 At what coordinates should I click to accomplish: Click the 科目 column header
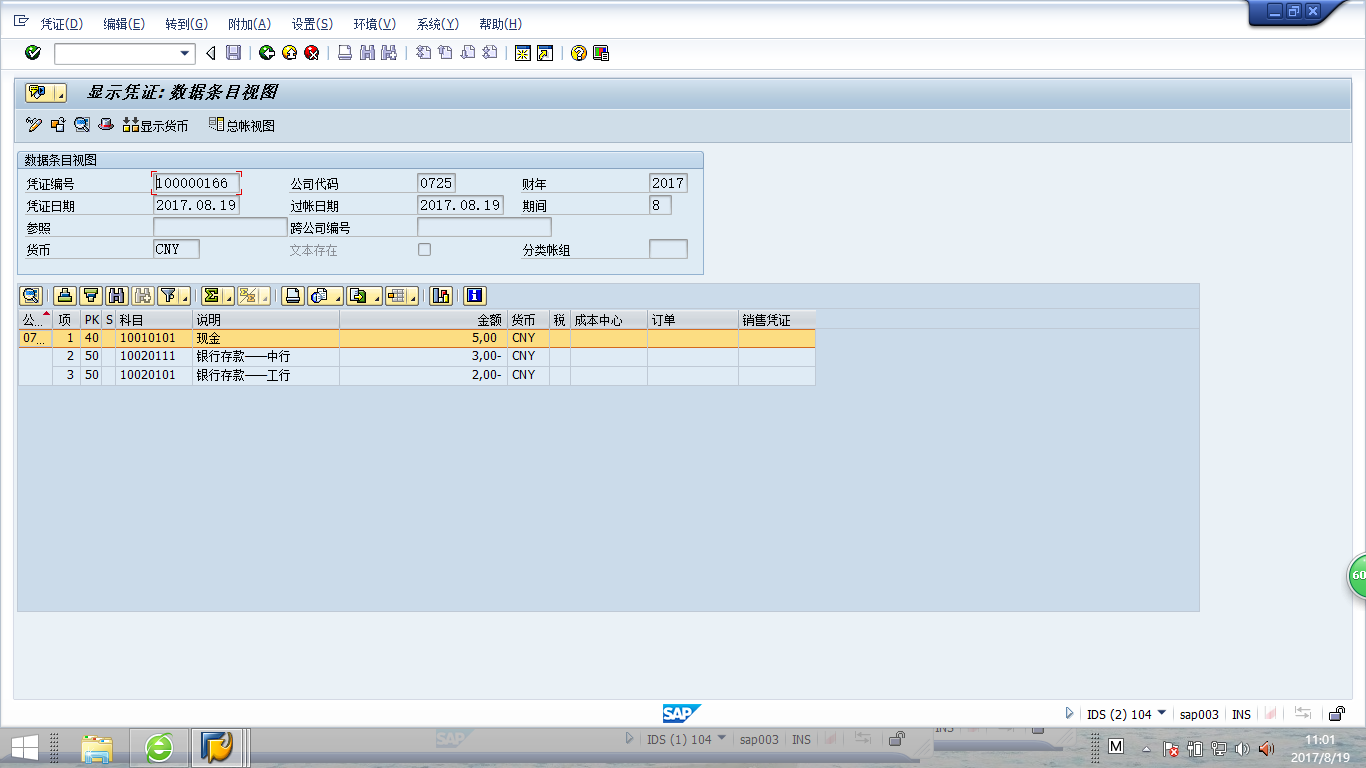coord(154,320)
